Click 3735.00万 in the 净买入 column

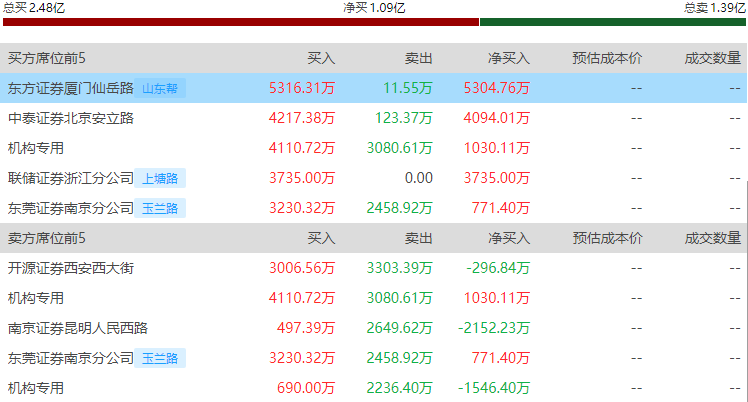coord(497,178)
